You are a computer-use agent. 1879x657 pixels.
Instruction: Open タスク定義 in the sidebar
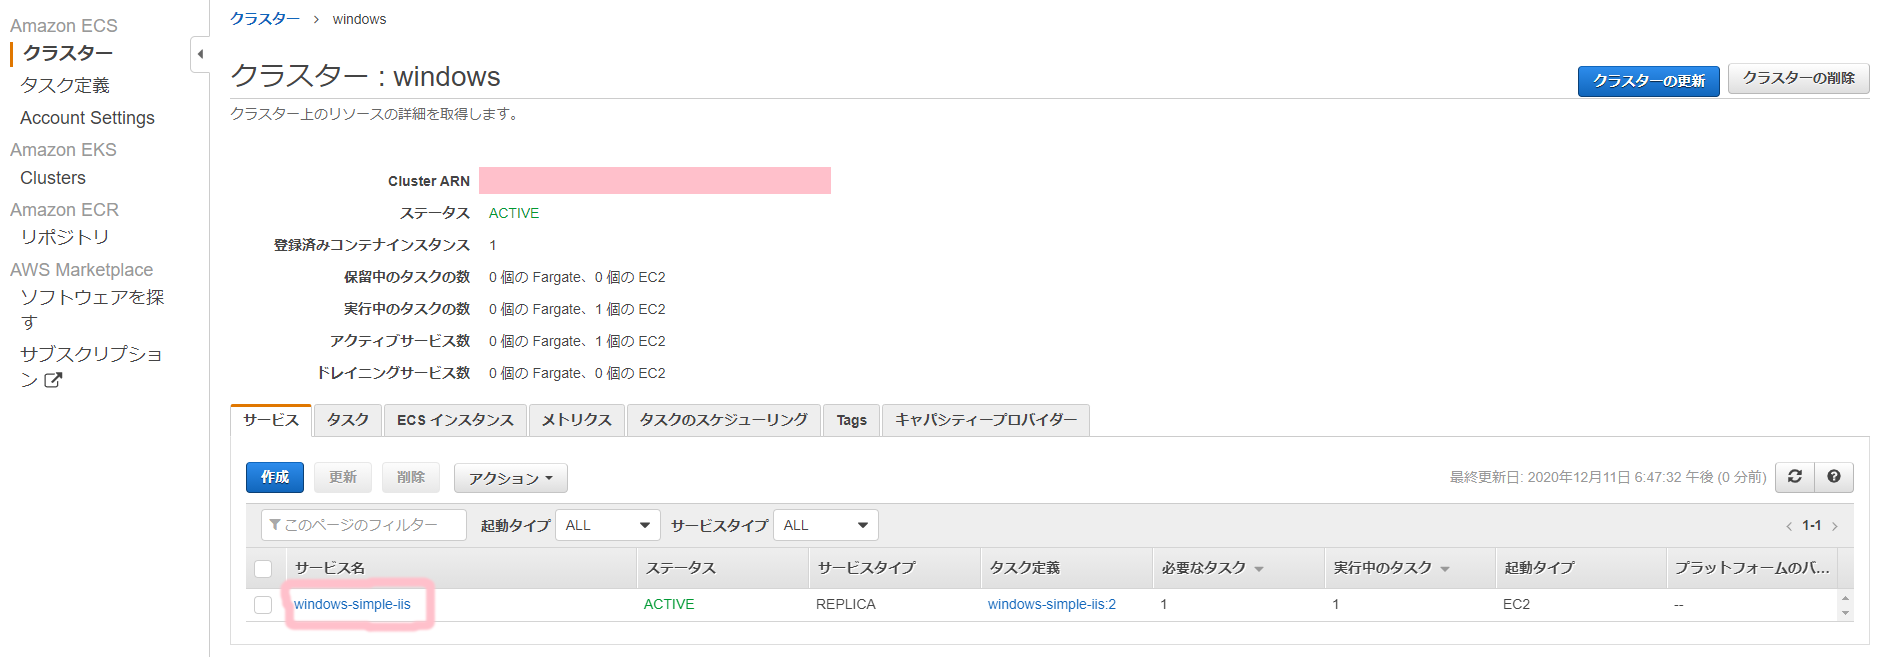click(x=65, y=85)
